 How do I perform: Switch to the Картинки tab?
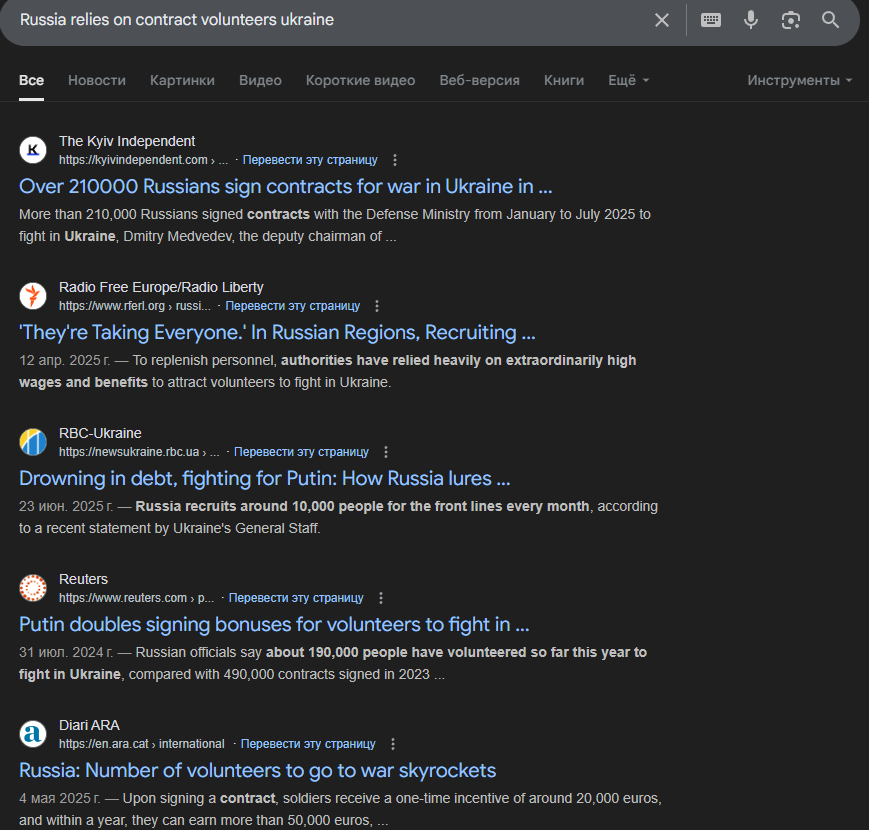(182, 81)
